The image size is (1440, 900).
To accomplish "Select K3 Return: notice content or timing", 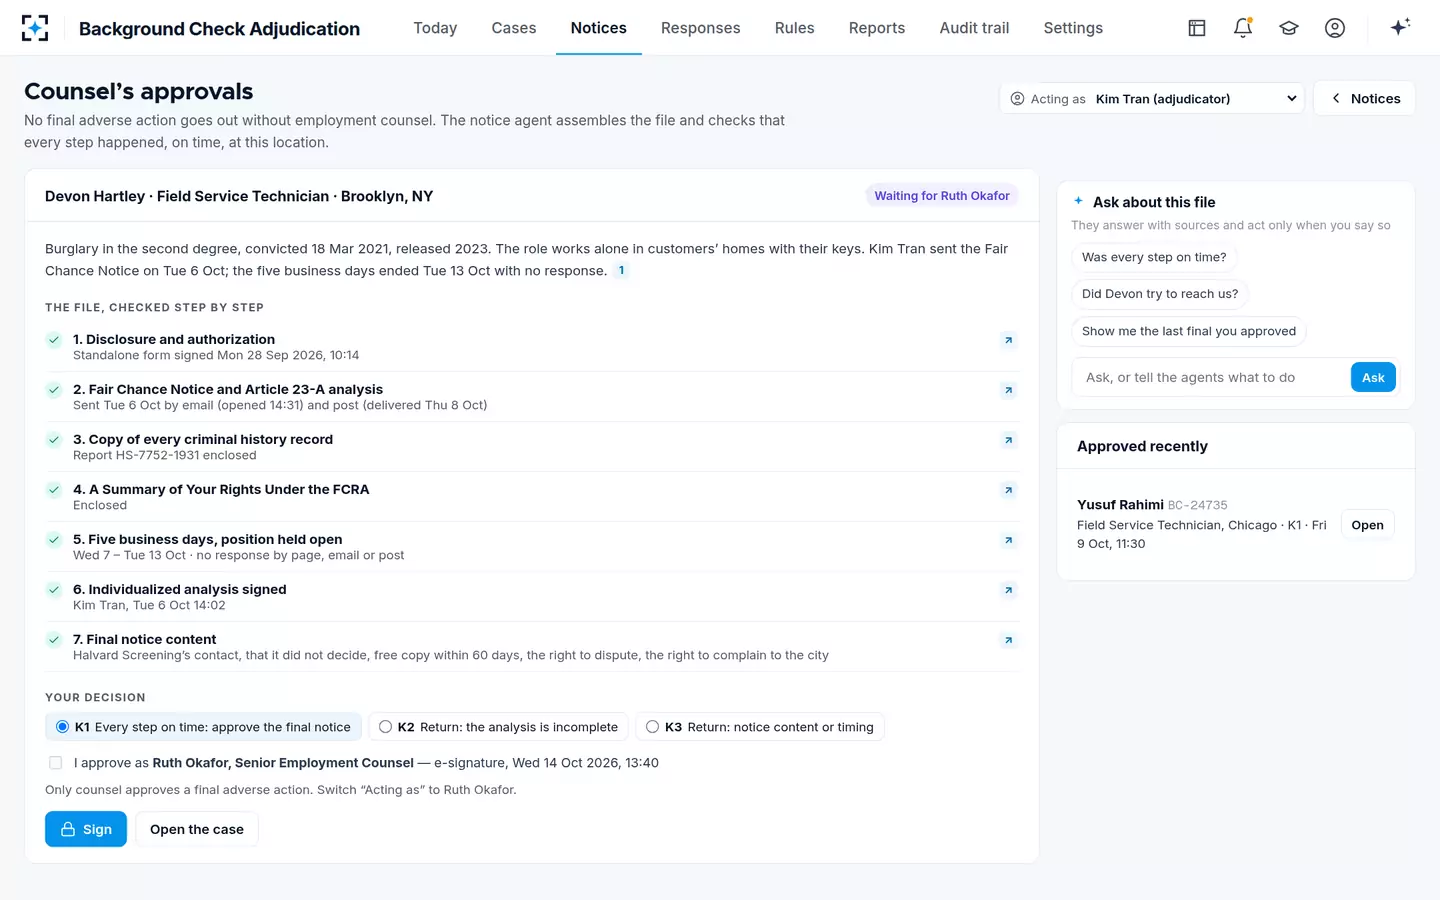I will click(760, 727).
